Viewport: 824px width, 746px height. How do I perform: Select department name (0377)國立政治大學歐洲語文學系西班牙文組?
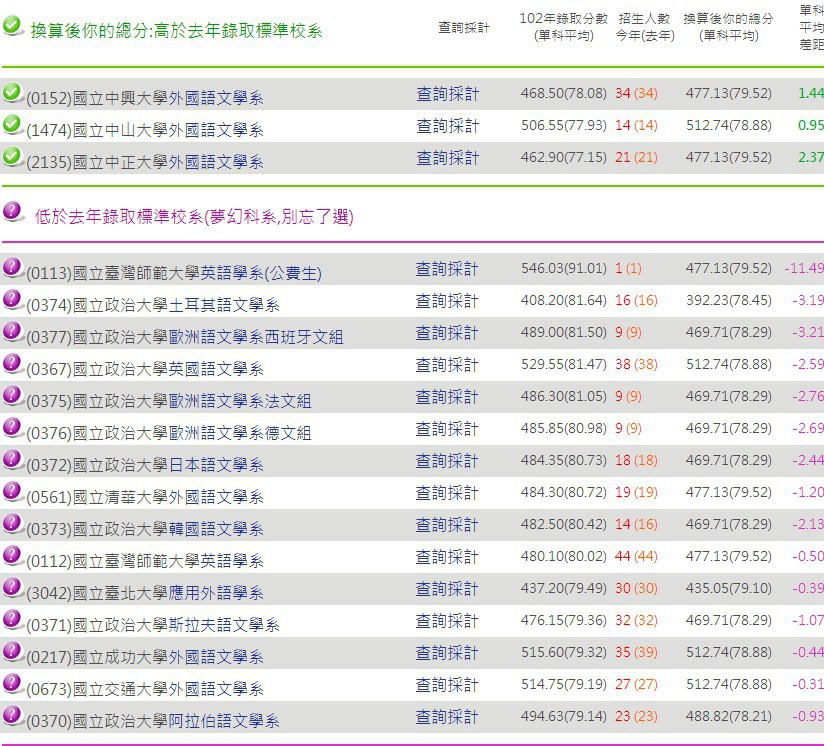click(x=185, y=337)
